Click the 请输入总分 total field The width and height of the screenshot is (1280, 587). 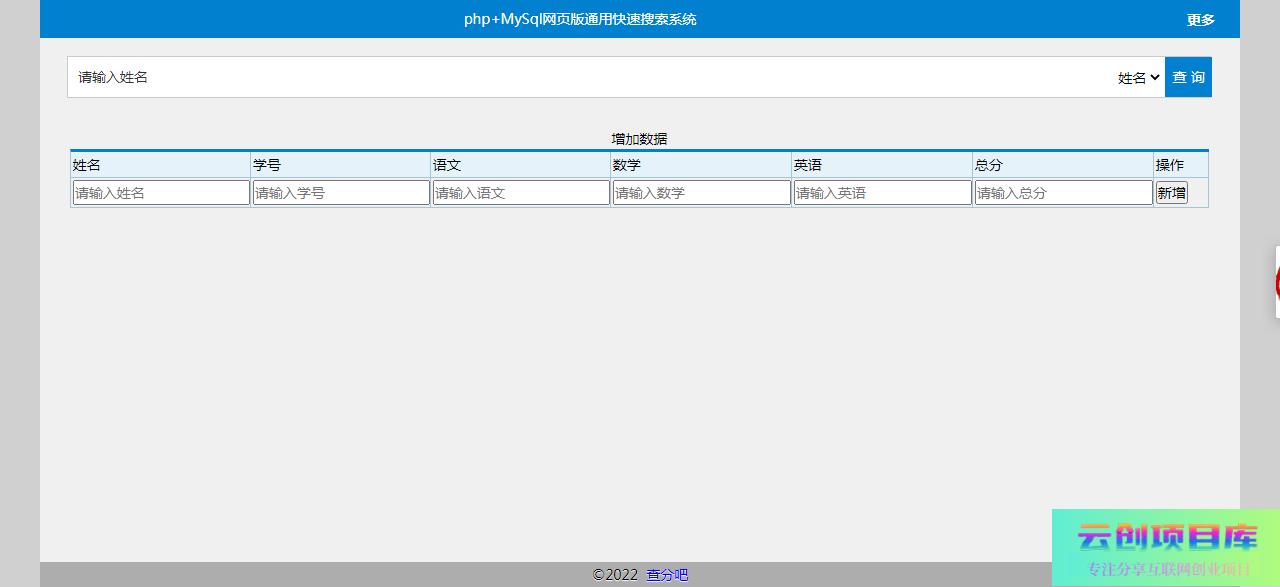coord(1063,193)
